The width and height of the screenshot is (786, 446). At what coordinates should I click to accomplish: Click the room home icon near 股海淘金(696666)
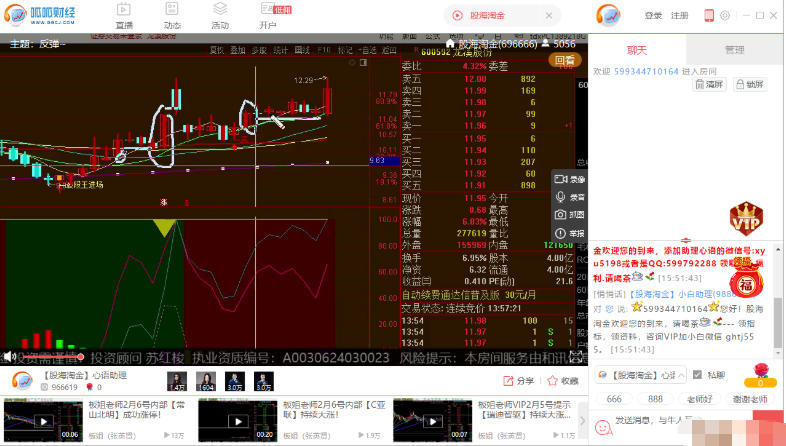tap(450, 44)
